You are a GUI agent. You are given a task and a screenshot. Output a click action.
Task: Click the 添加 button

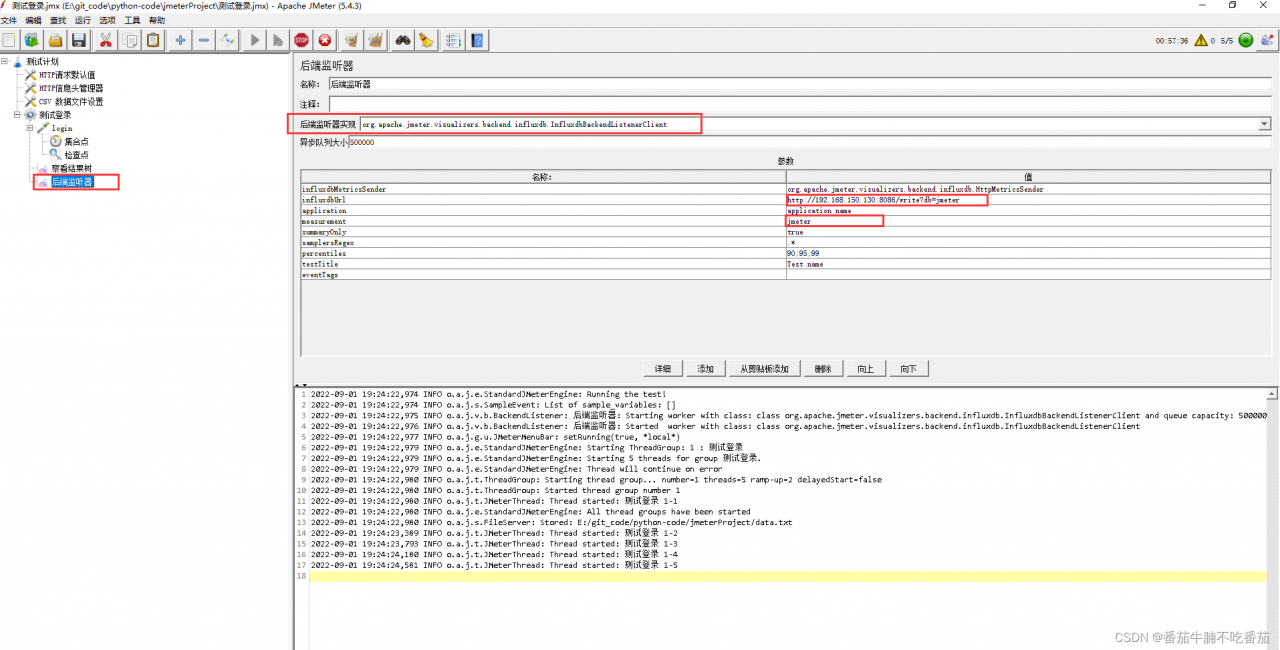[x=706, y=369]
